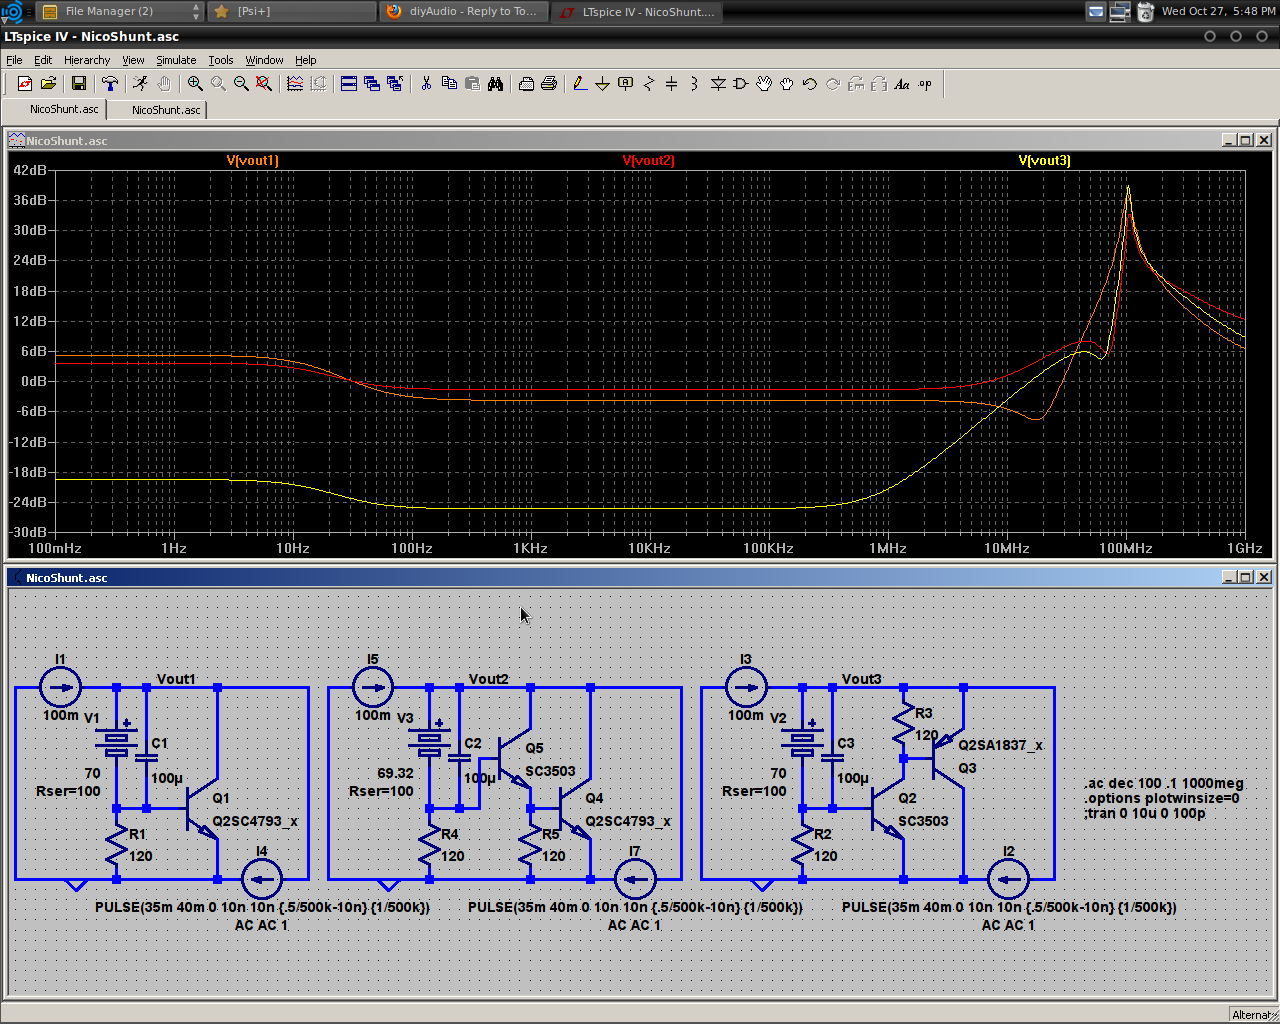Image resolution: width=1280 pixels, height=1024 pixels.
Task: Select the Move hand tool
Action: [x=764, y=84]
